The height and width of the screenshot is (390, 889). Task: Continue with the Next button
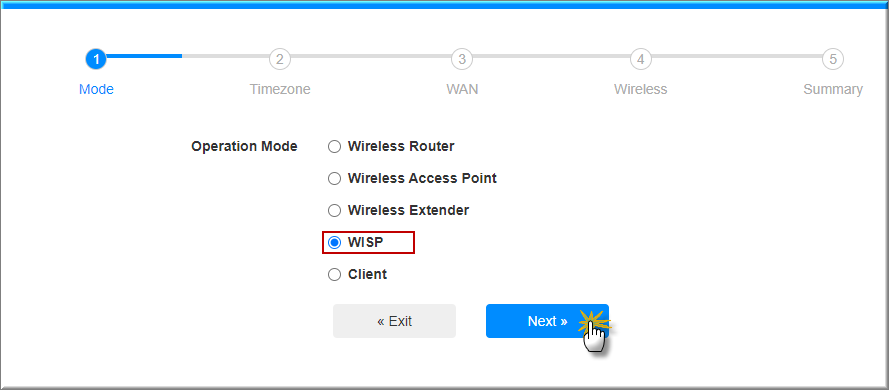547,321
